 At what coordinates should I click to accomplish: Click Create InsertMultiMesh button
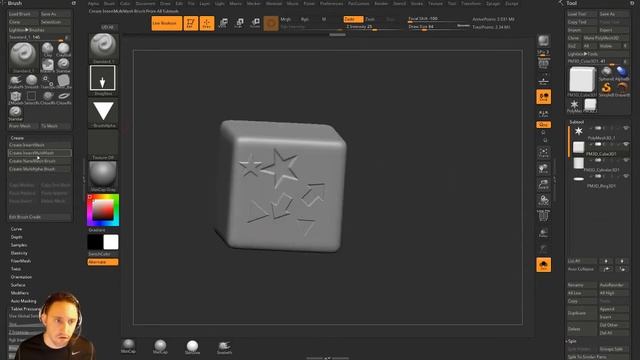coord(40,153)
